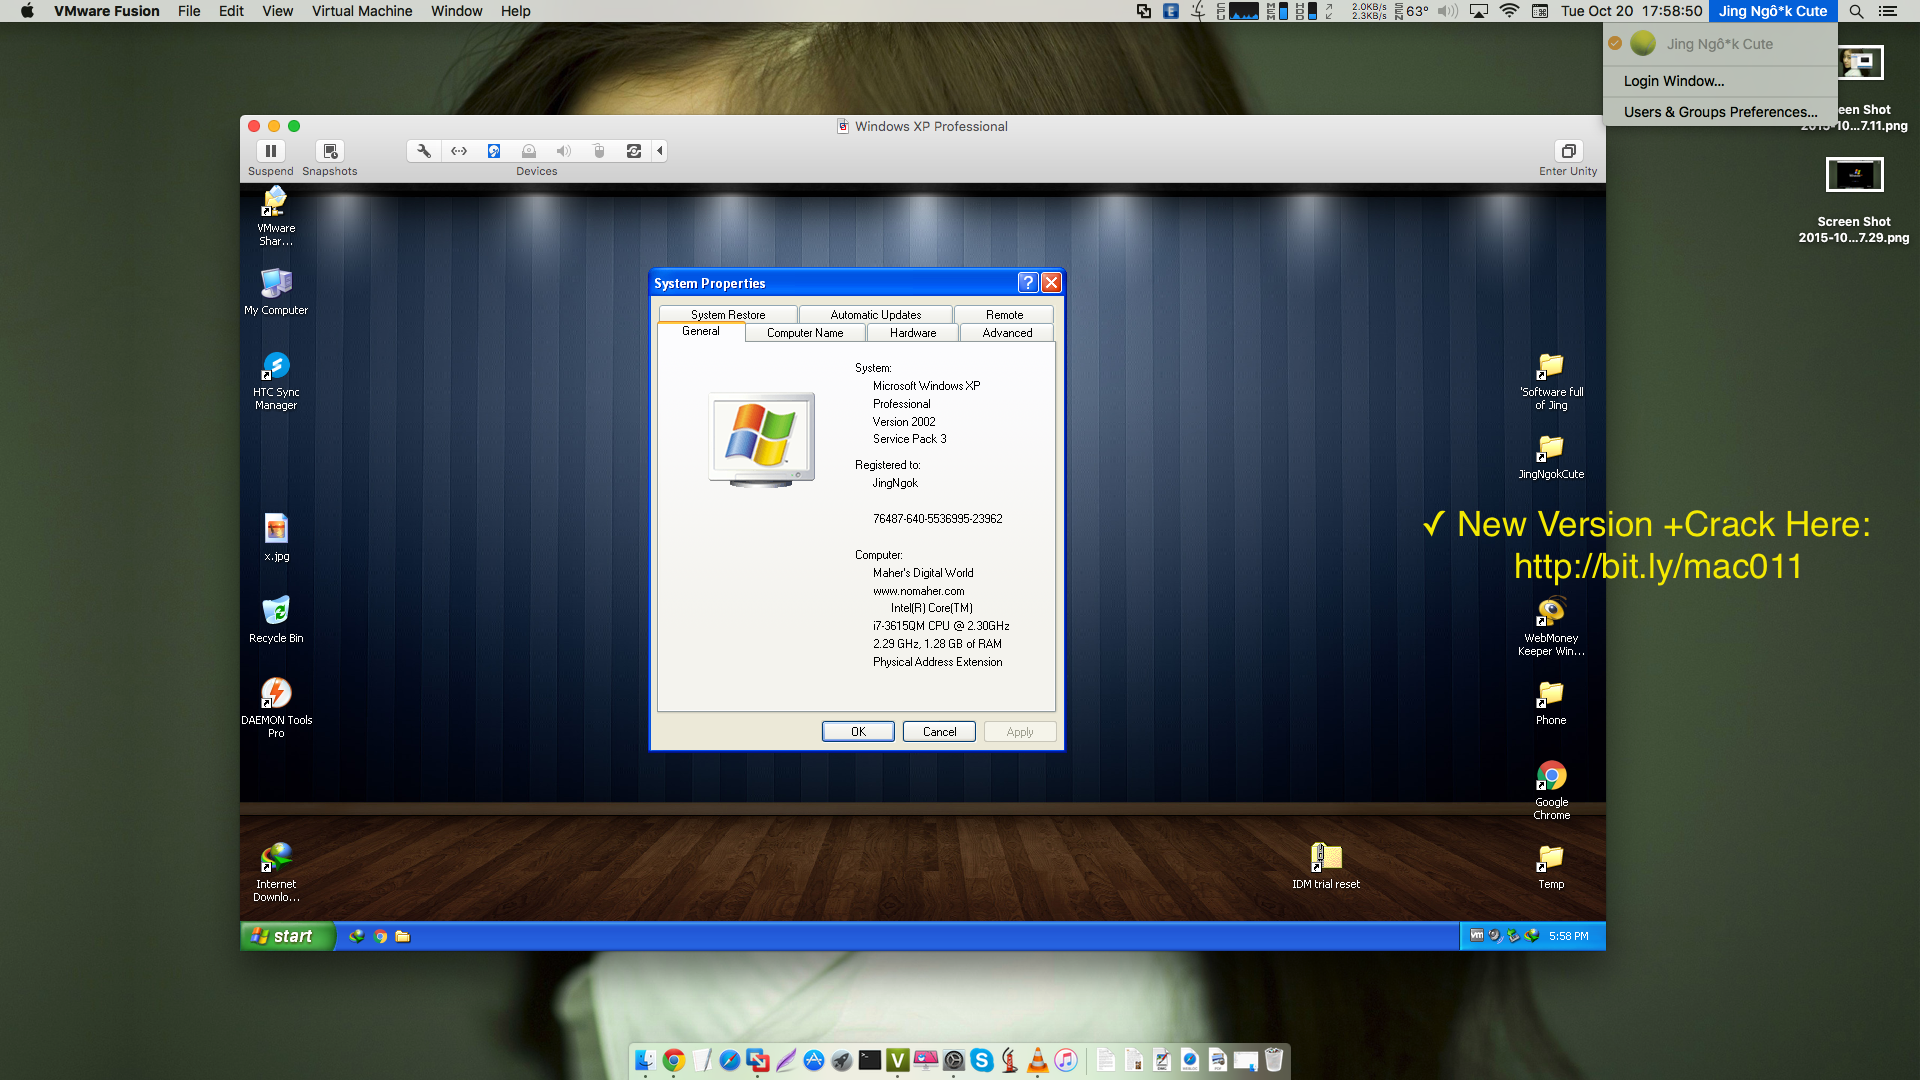Click the hard disk device icon

[x=494, y=151]
